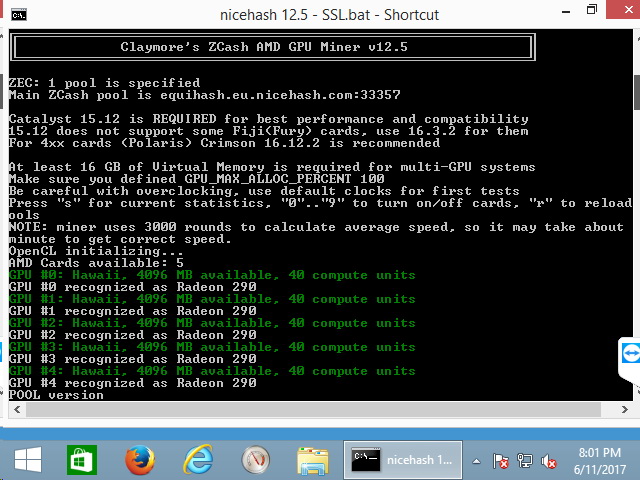Click the 'Be careful with overclocking' line

coord(264,191)
